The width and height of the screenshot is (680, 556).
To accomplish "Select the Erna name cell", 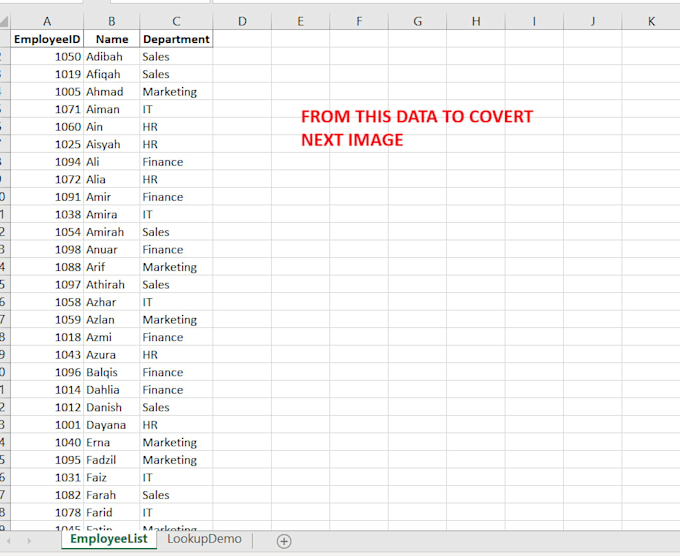I will 111,442.
